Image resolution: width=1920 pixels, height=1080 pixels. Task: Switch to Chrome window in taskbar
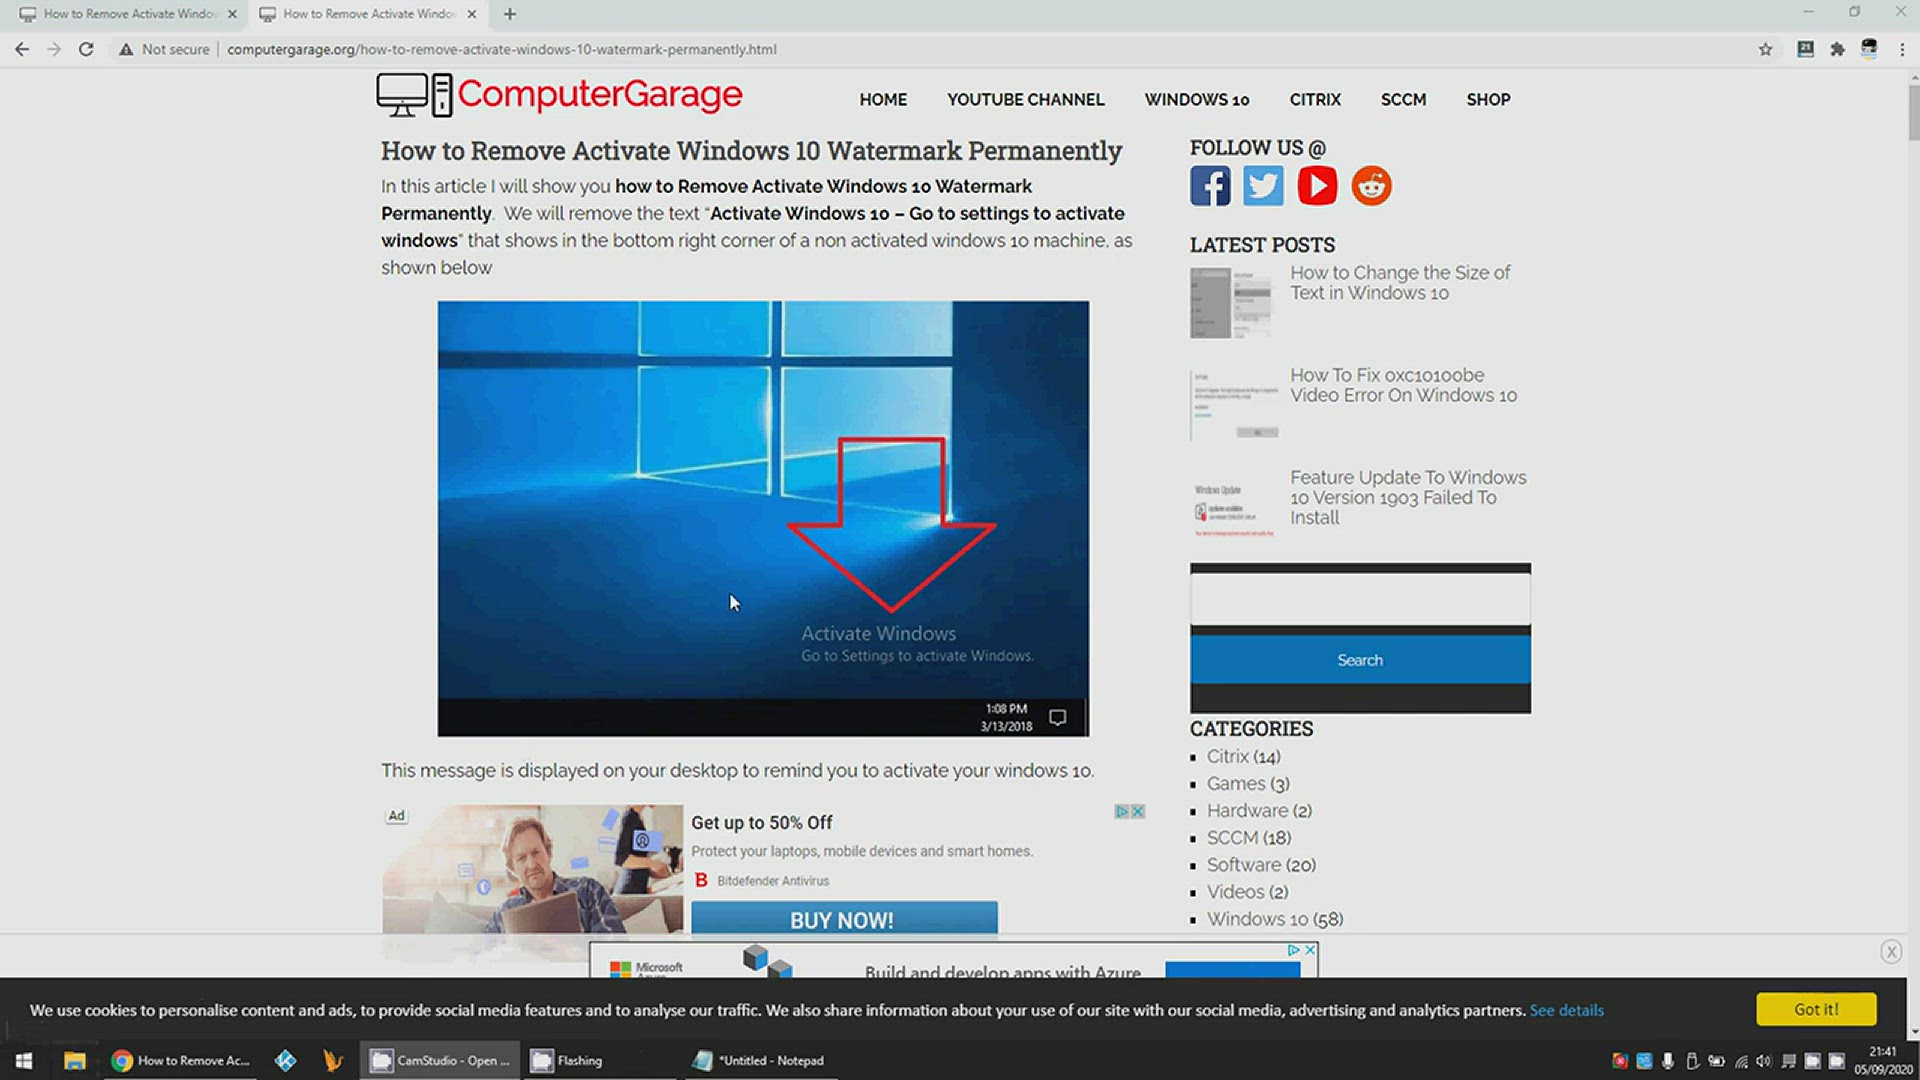pyautogui.click(x=180, y=1060)
